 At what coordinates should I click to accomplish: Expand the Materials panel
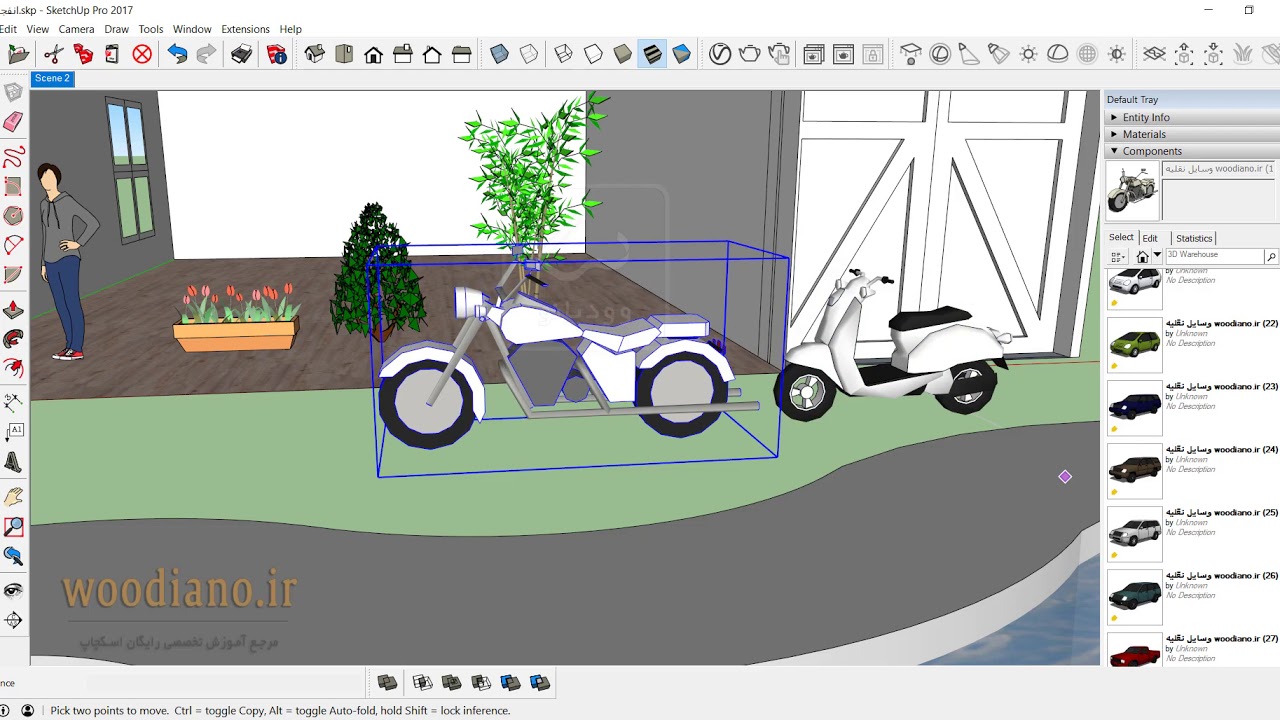1192,134
